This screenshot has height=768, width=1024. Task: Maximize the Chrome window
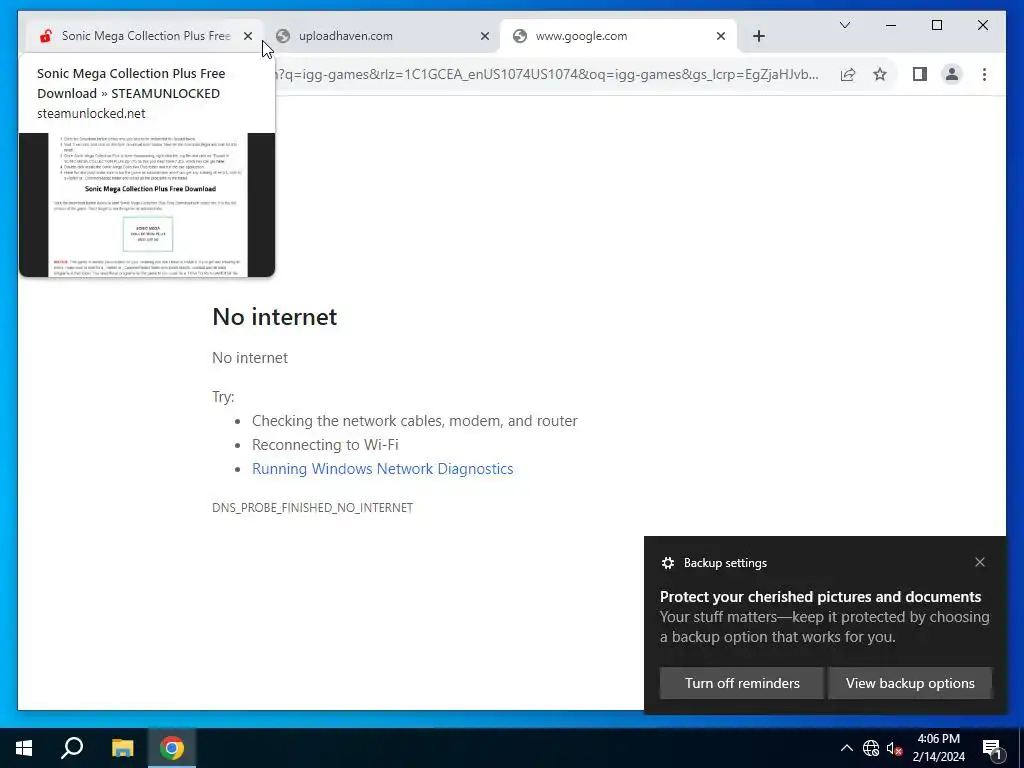click(936, 25)
